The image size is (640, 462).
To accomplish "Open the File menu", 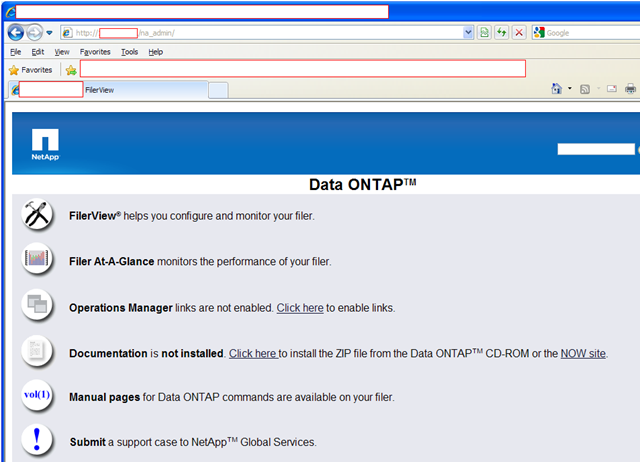I will pos(16,52).
